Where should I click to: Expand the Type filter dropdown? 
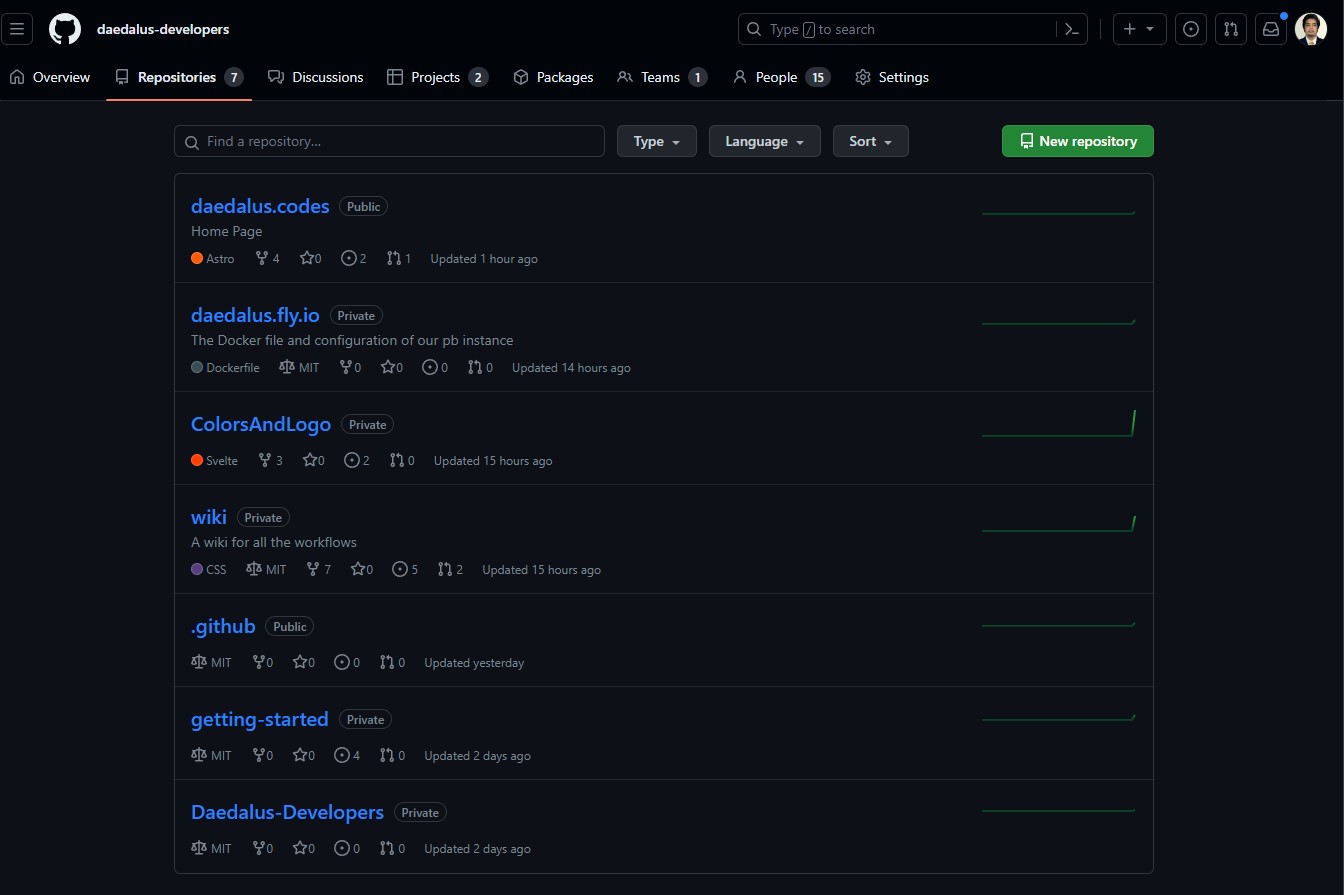tap(656, 141)
